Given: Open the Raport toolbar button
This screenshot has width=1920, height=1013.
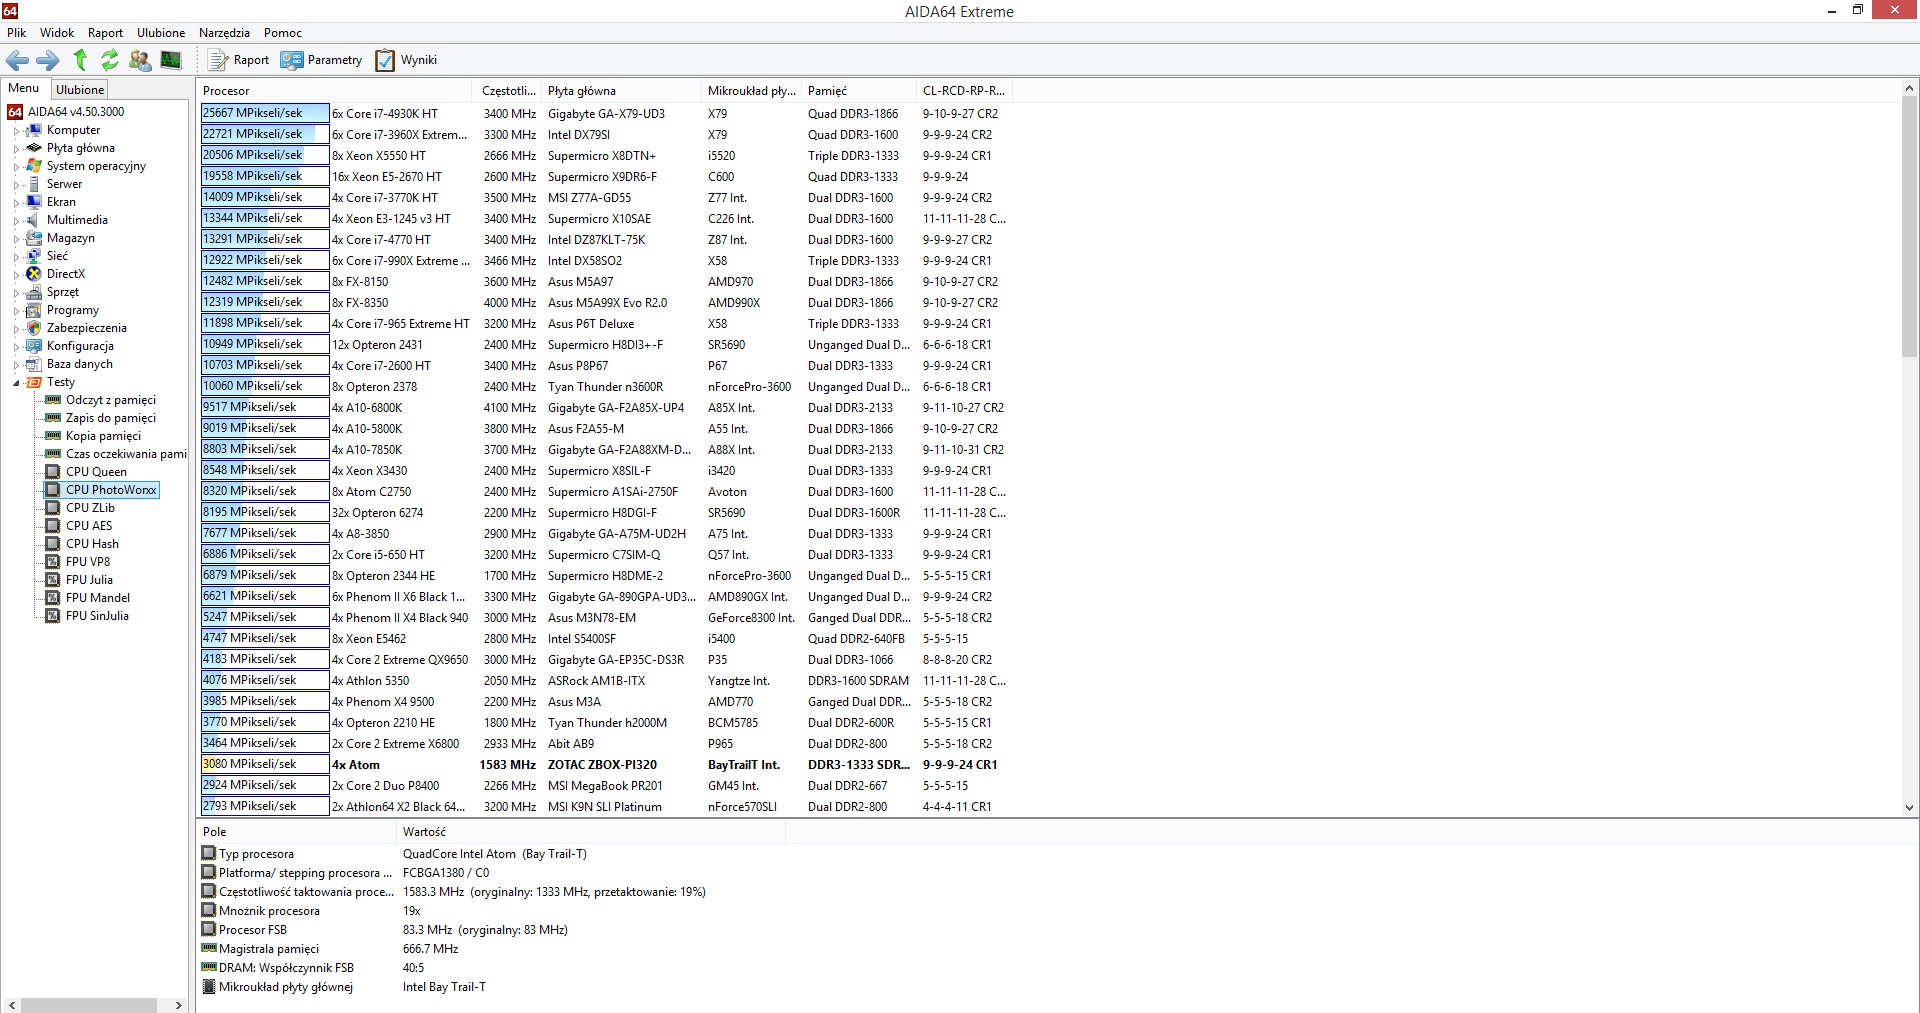Looking at the screenshot, I should (x=239, y=60).
